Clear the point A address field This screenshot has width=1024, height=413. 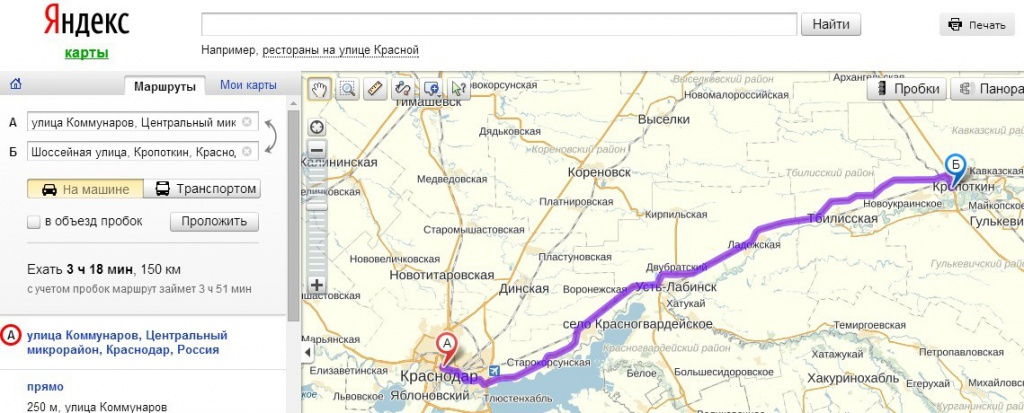(247, 123)
